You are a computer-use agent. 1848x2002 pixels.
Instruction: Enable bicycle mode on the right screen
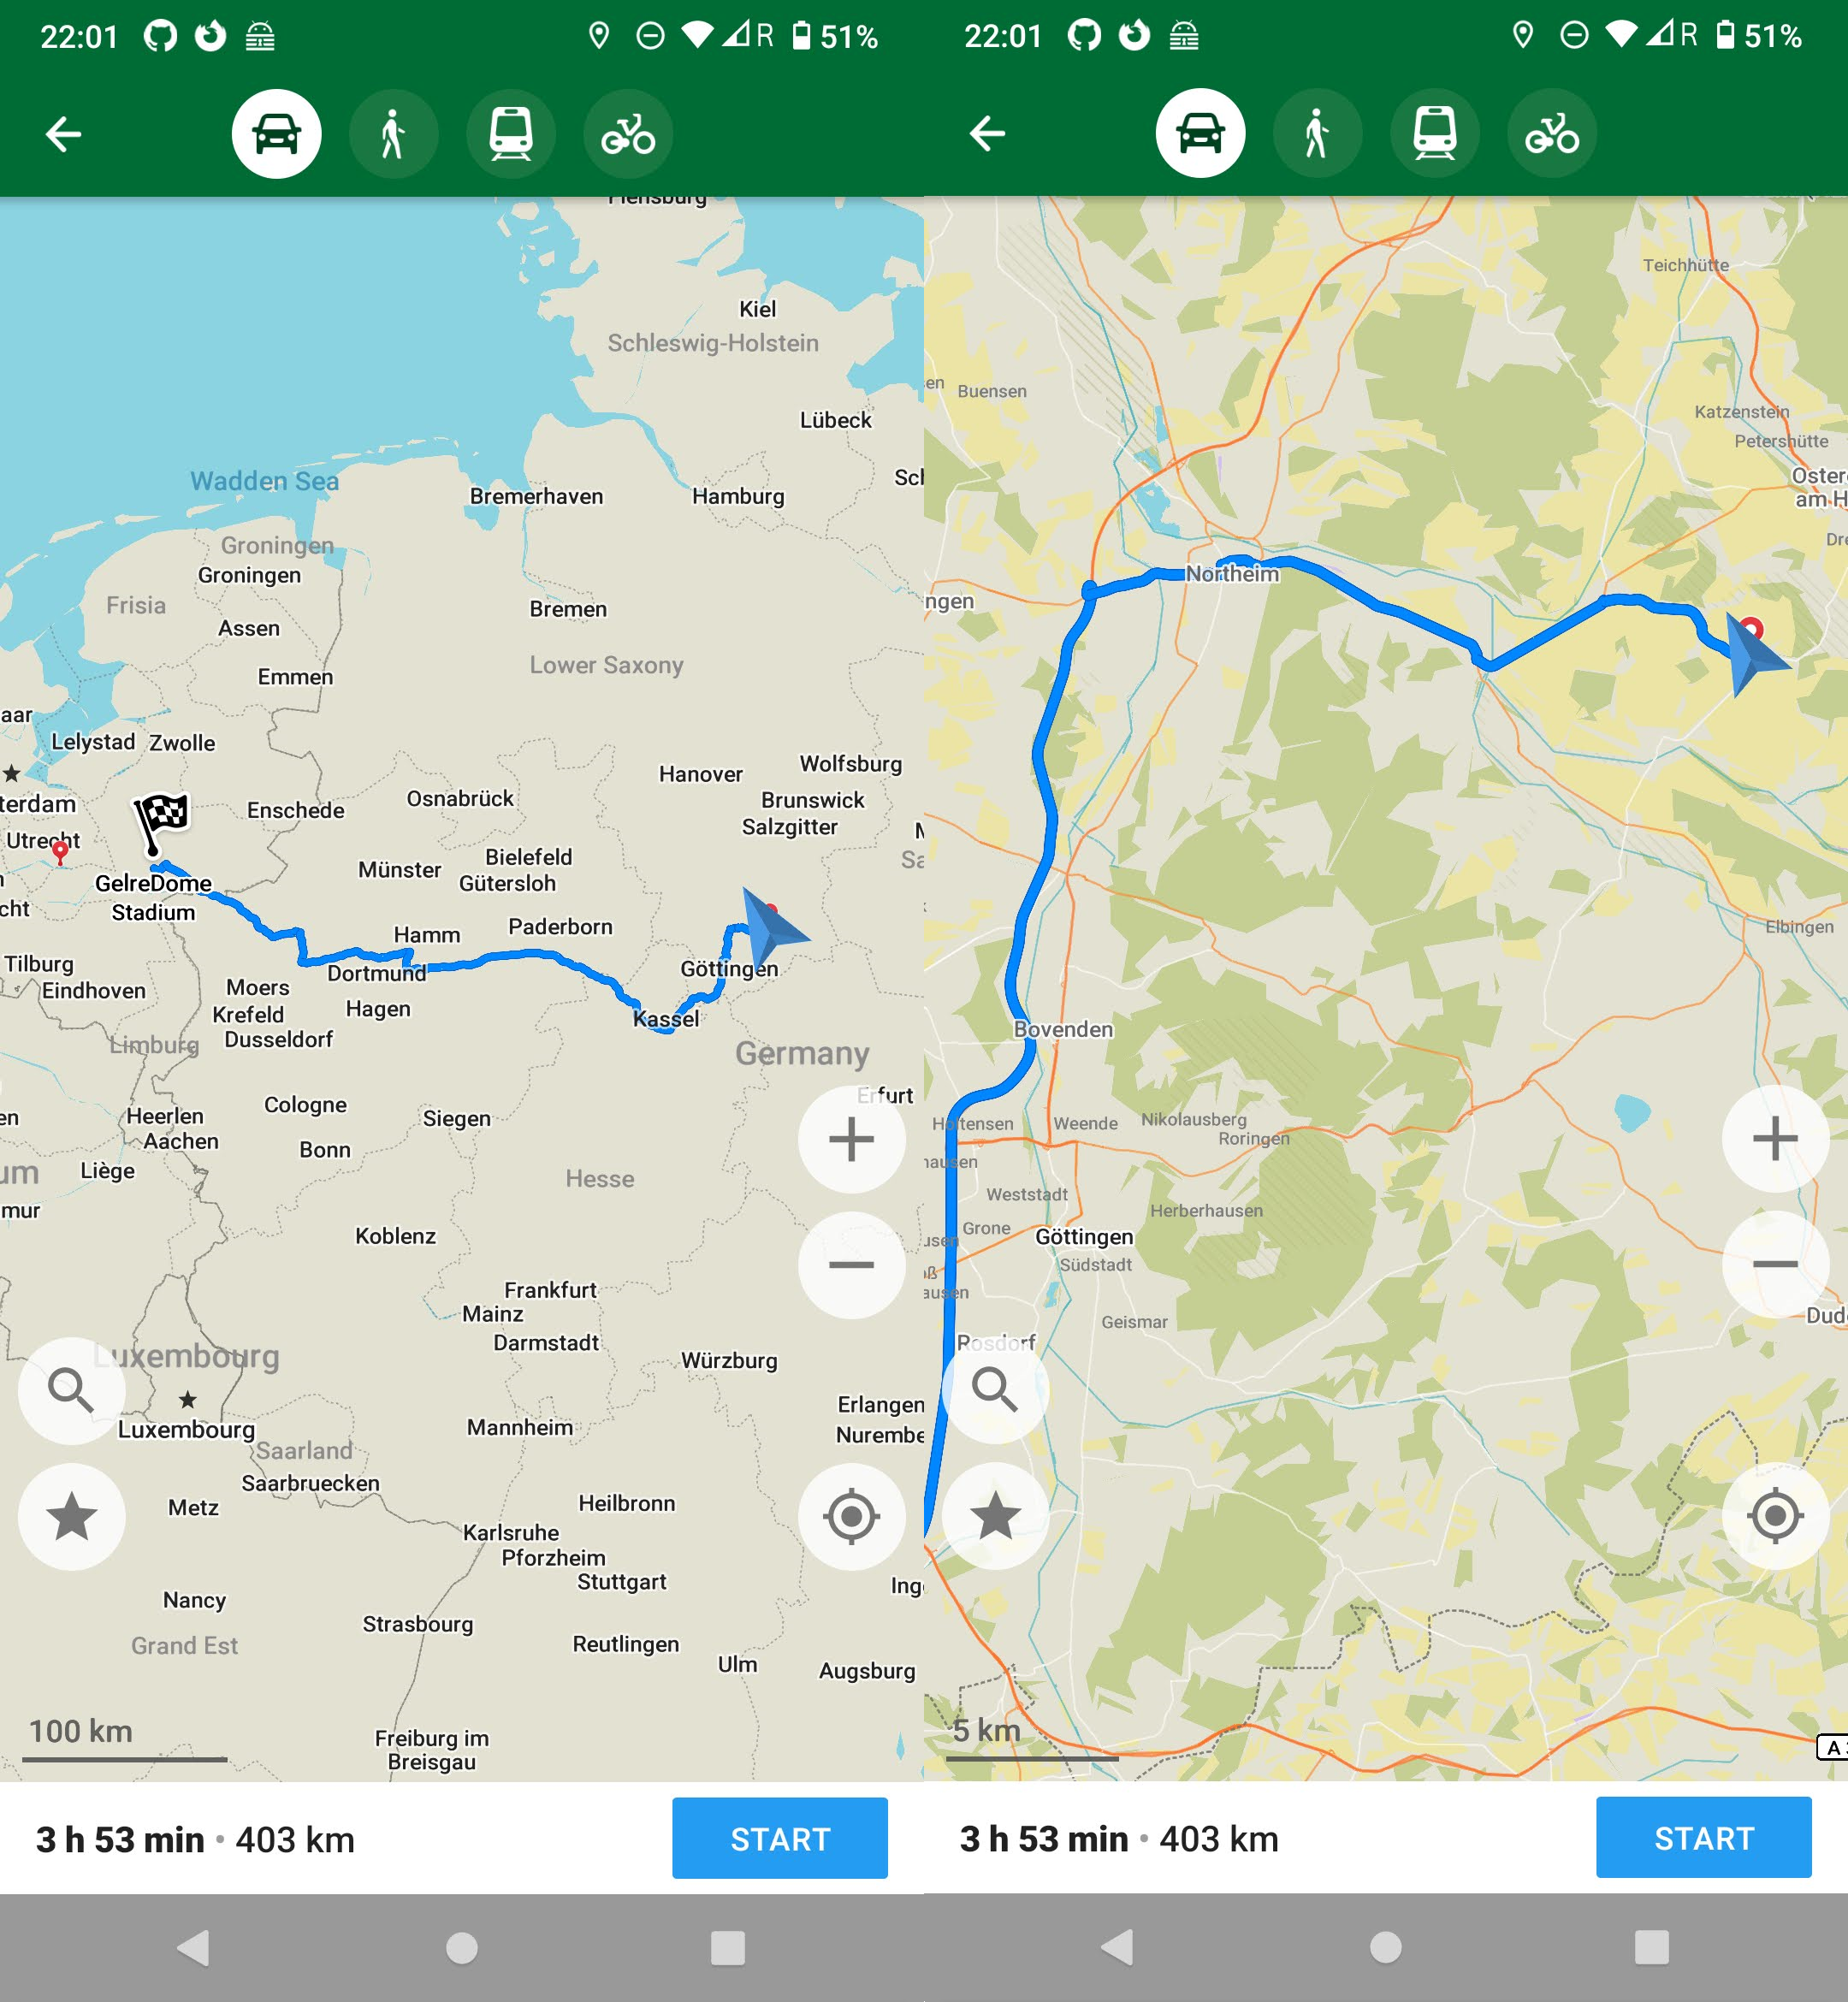tap(1552, 133)
